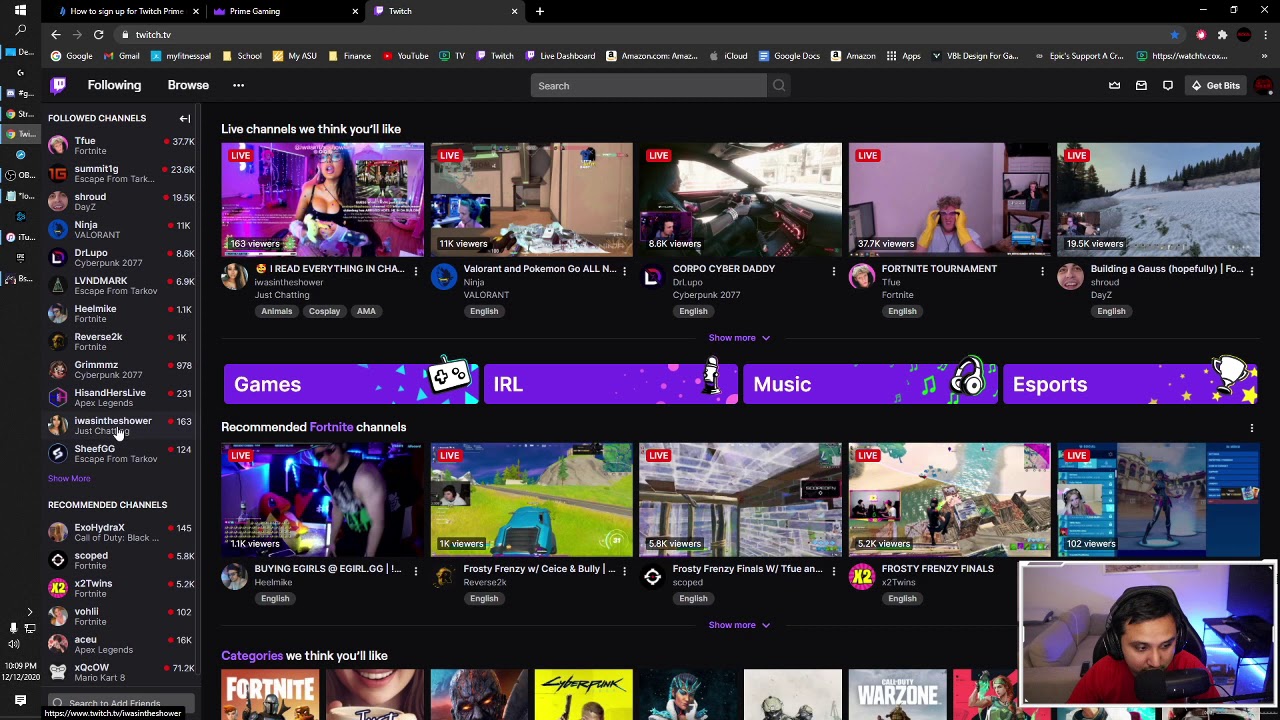This screenshot has height=720, width=1280.
Task: Click the Fortnite link in Recommended heading
Action: [331, 427]
